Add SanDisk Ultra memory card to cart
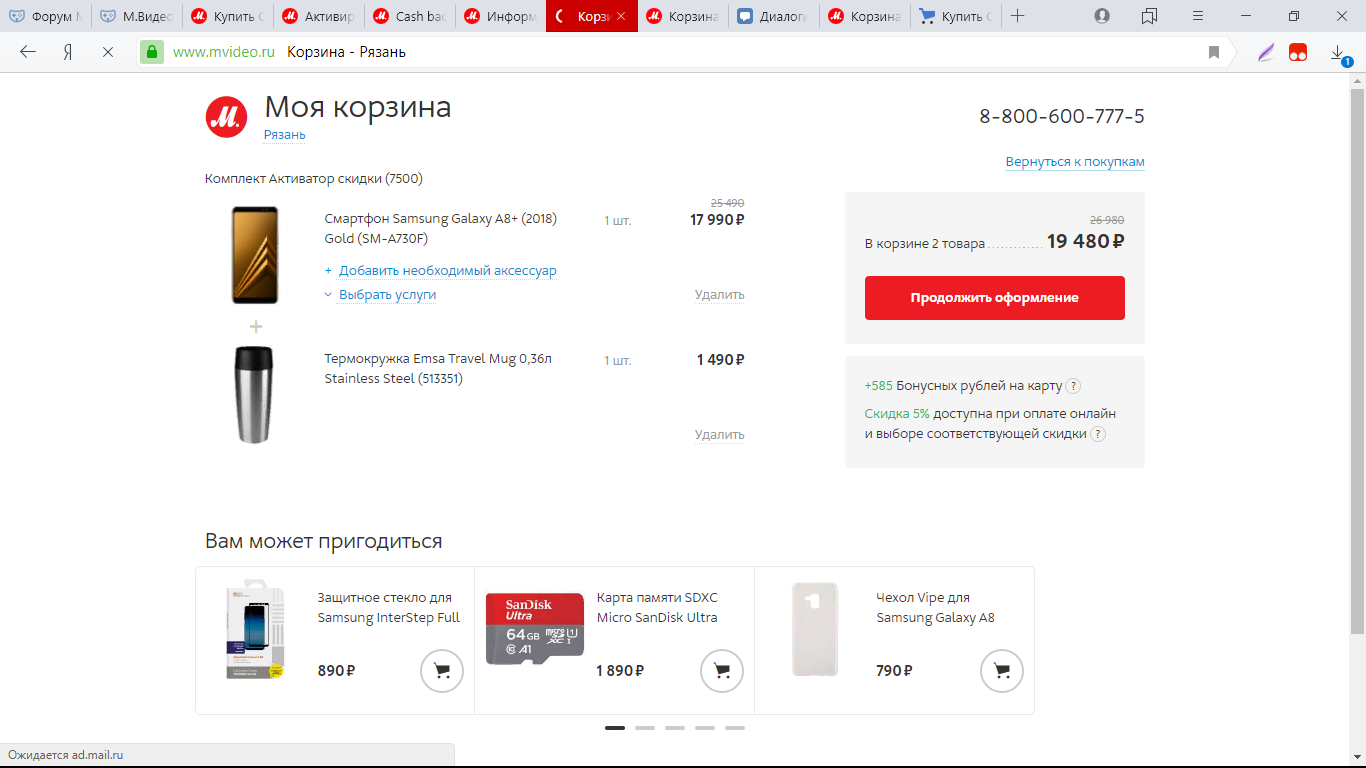 tap(722, 671)
